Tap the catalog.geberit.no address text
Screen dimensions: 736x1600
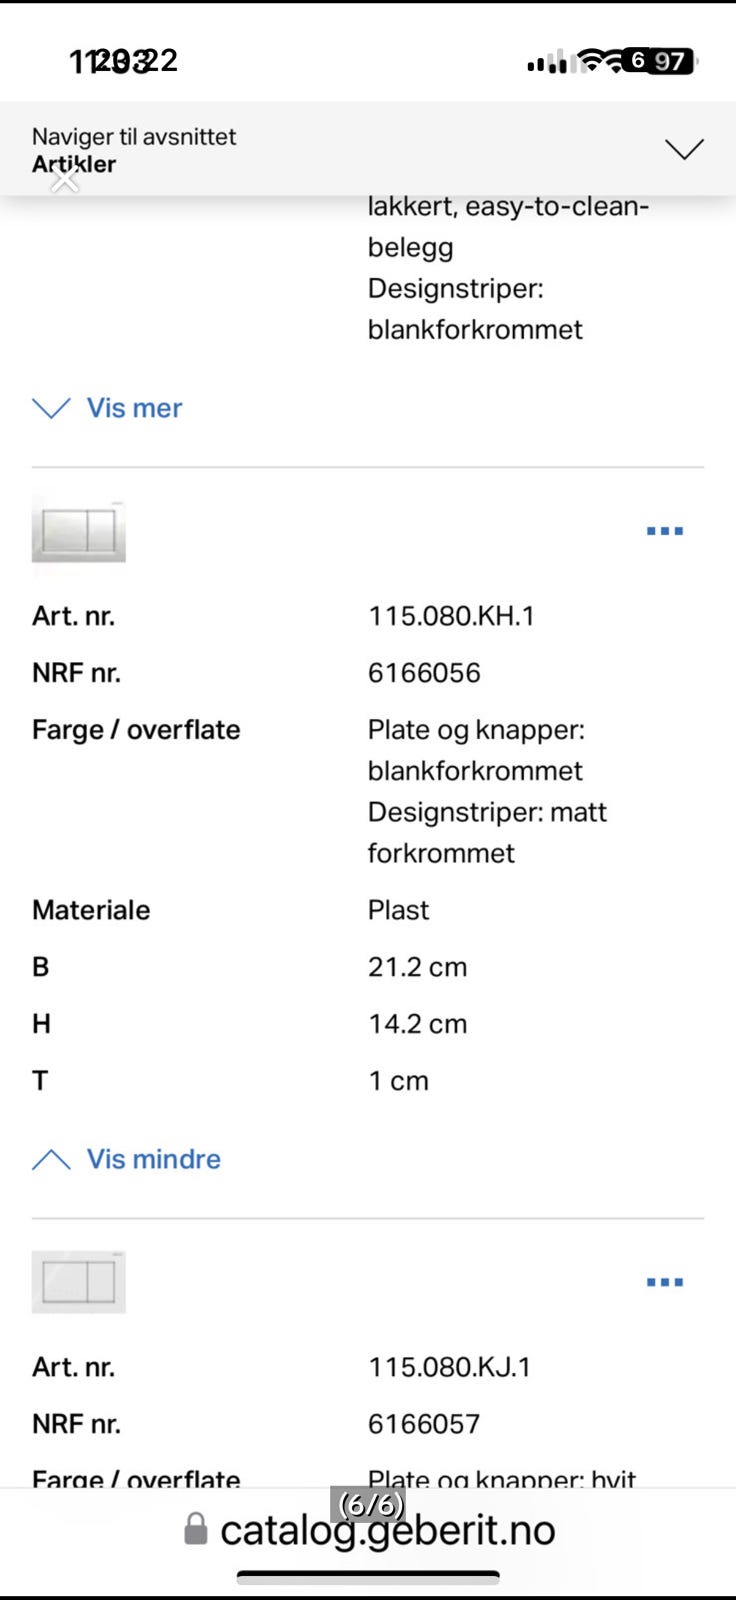[387, 1531]
